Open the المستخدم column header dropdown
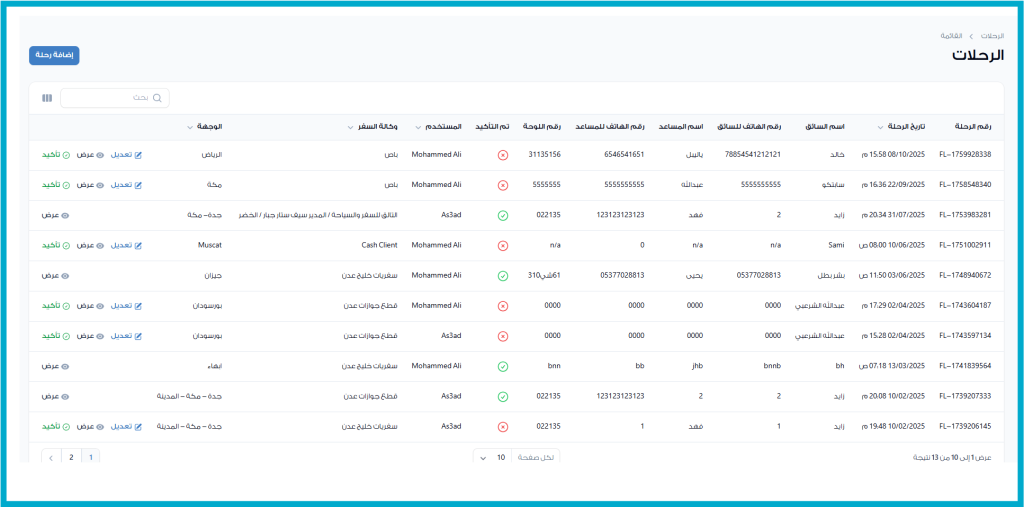 coord(418,128)
